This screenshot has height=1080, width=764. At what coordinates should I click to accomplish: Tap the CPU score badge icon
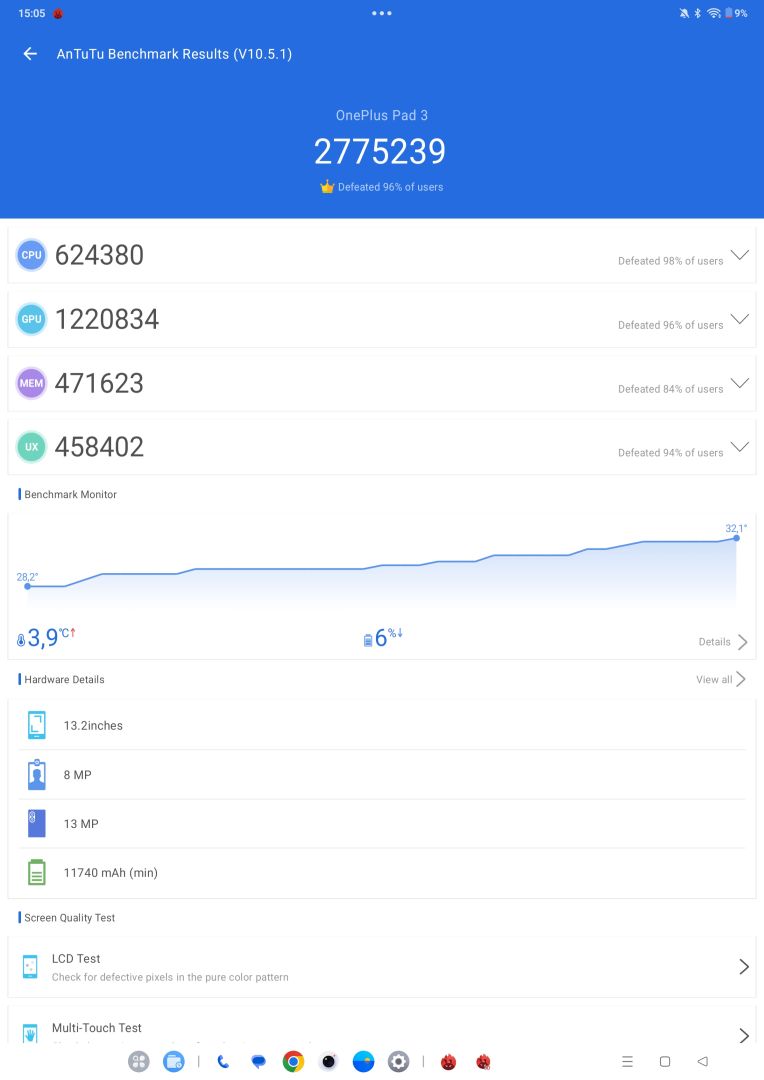(31, 255)
